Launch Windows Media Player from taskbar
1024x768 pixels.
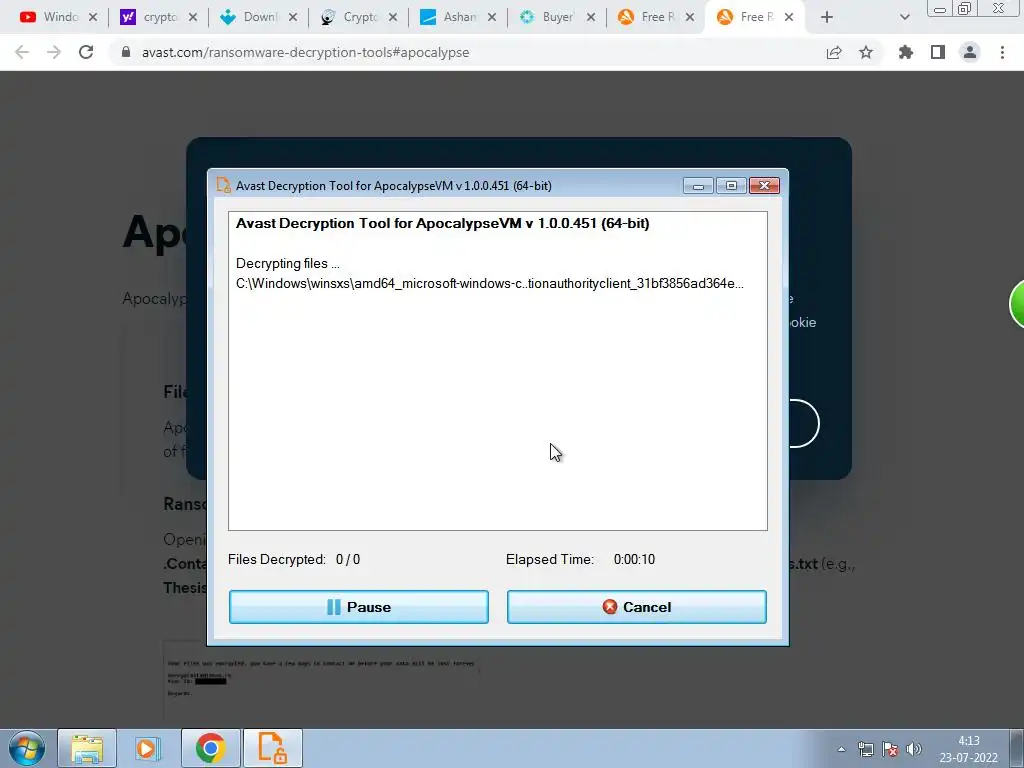[x=148, y=748]
